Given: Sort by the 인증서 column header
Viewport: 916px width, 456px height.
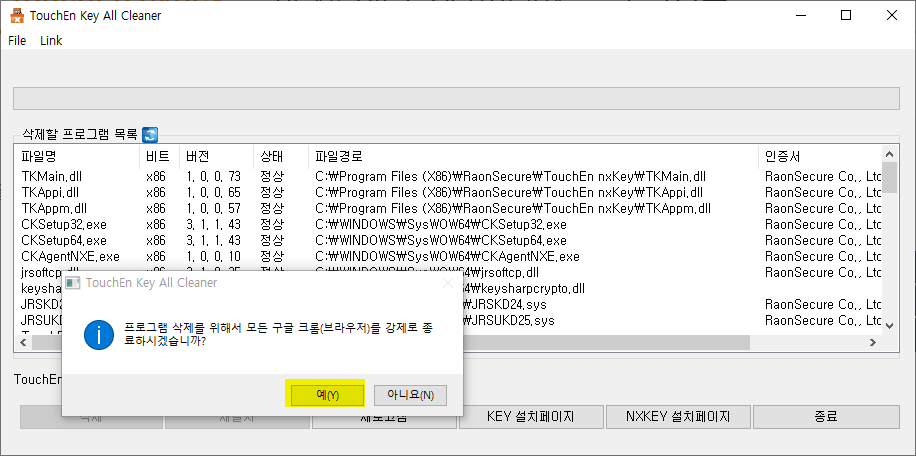Looking at the screenshot, I should [820, 156].
